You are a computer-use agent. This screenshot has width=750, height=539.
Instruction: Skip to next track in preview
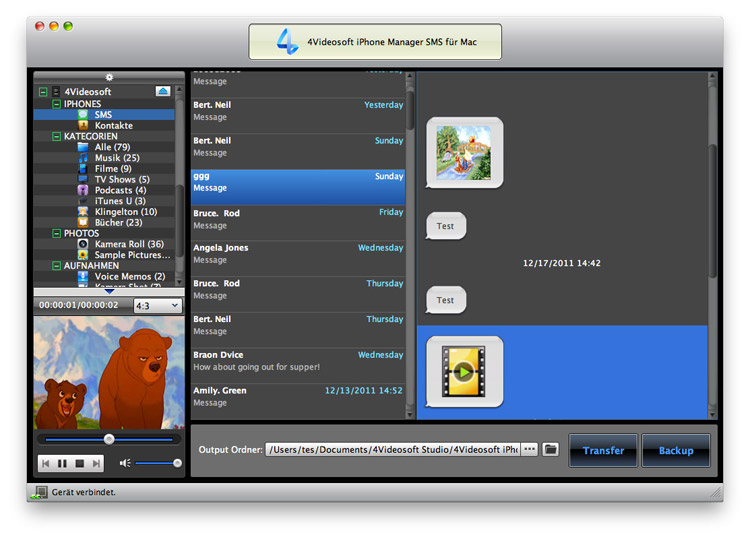point(95,463)
